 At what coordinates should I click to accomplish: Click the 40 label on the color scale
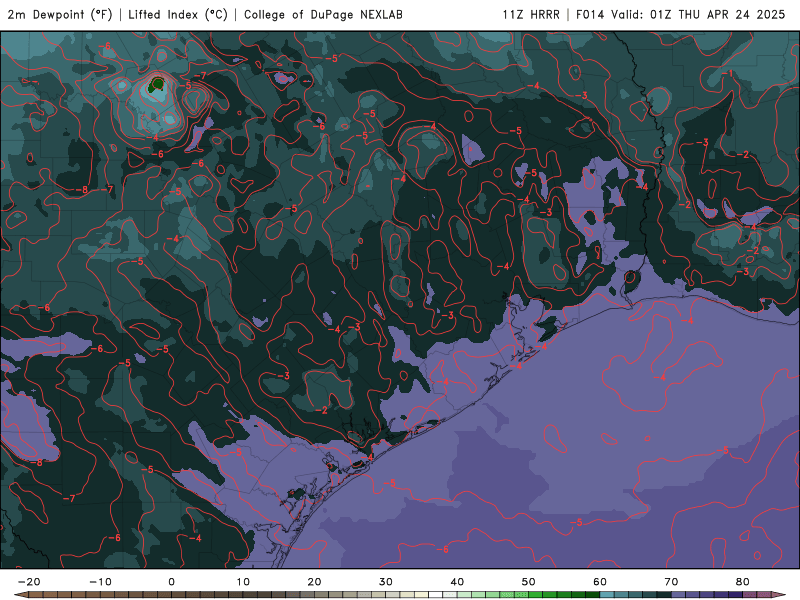click(x=457, y=582)
